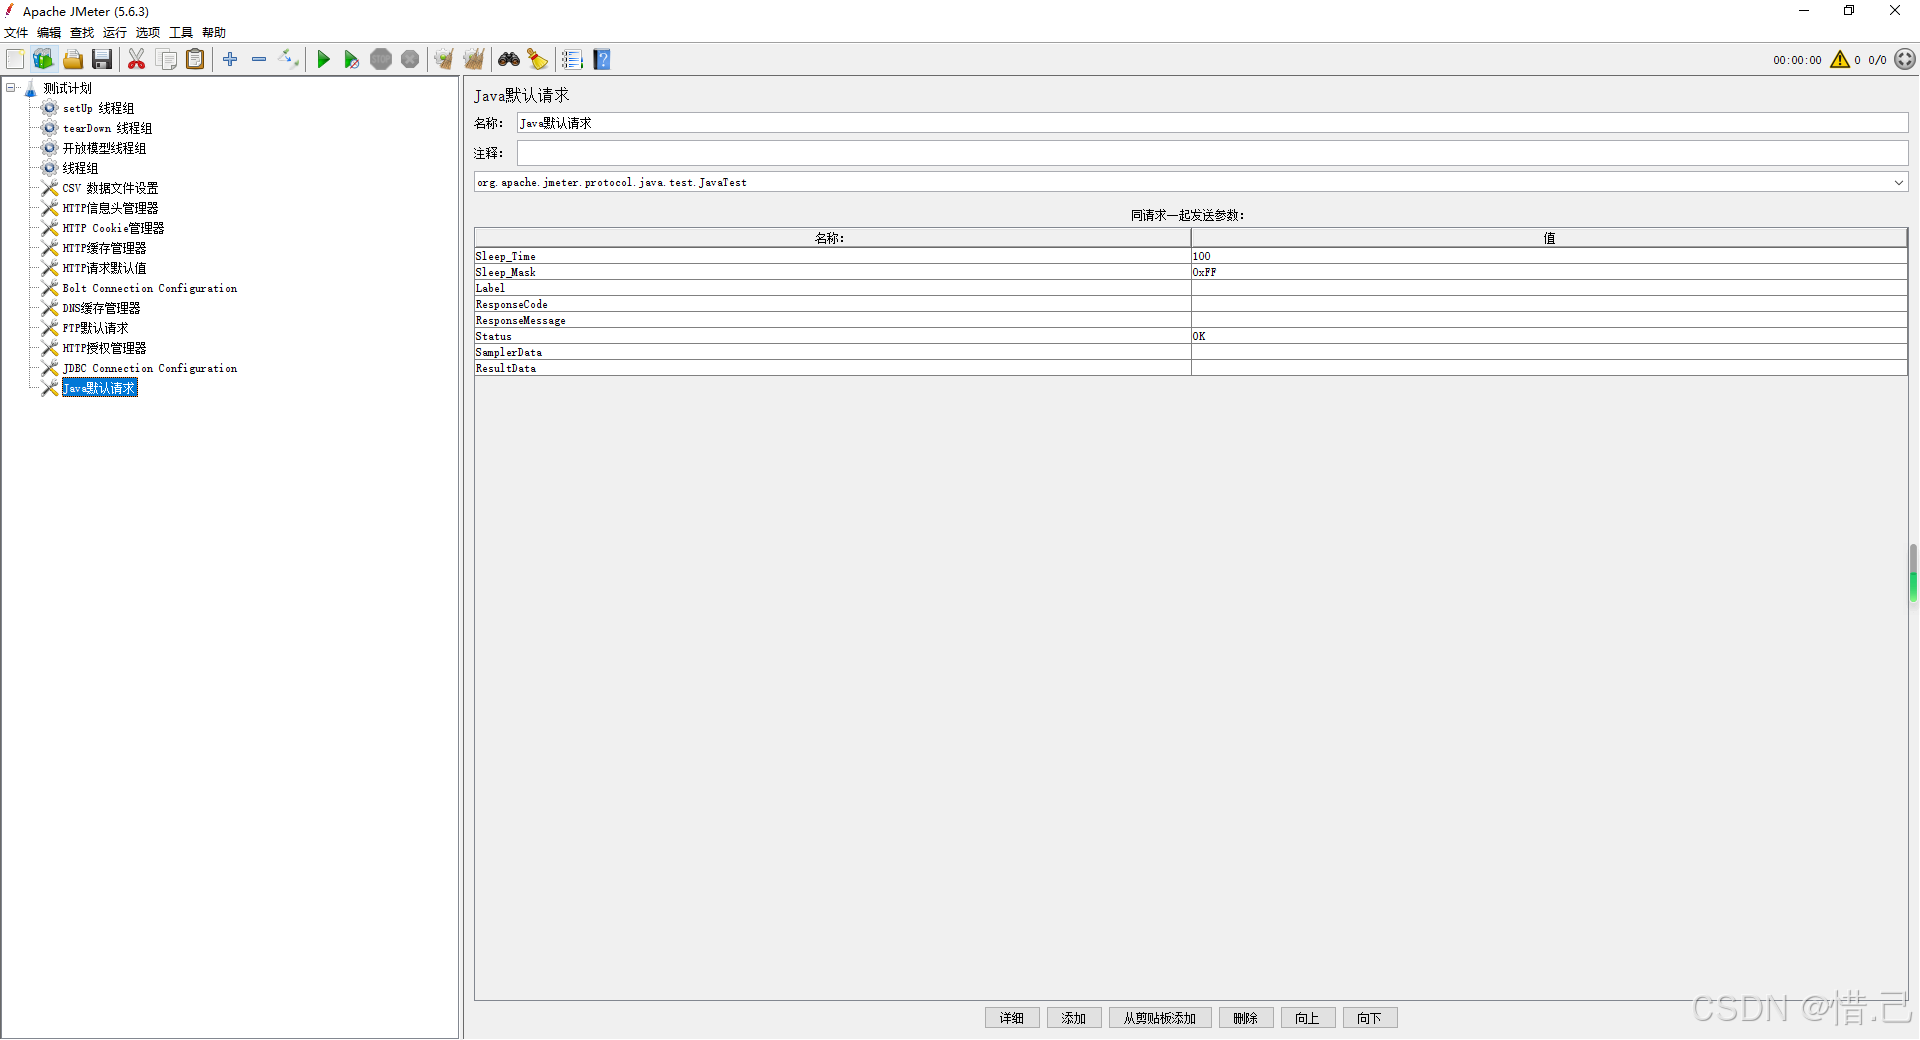This screenshot has height=1040, width=1920.
Task: Select the HTTP信息头管理器 node
Action: click(110, 208)
